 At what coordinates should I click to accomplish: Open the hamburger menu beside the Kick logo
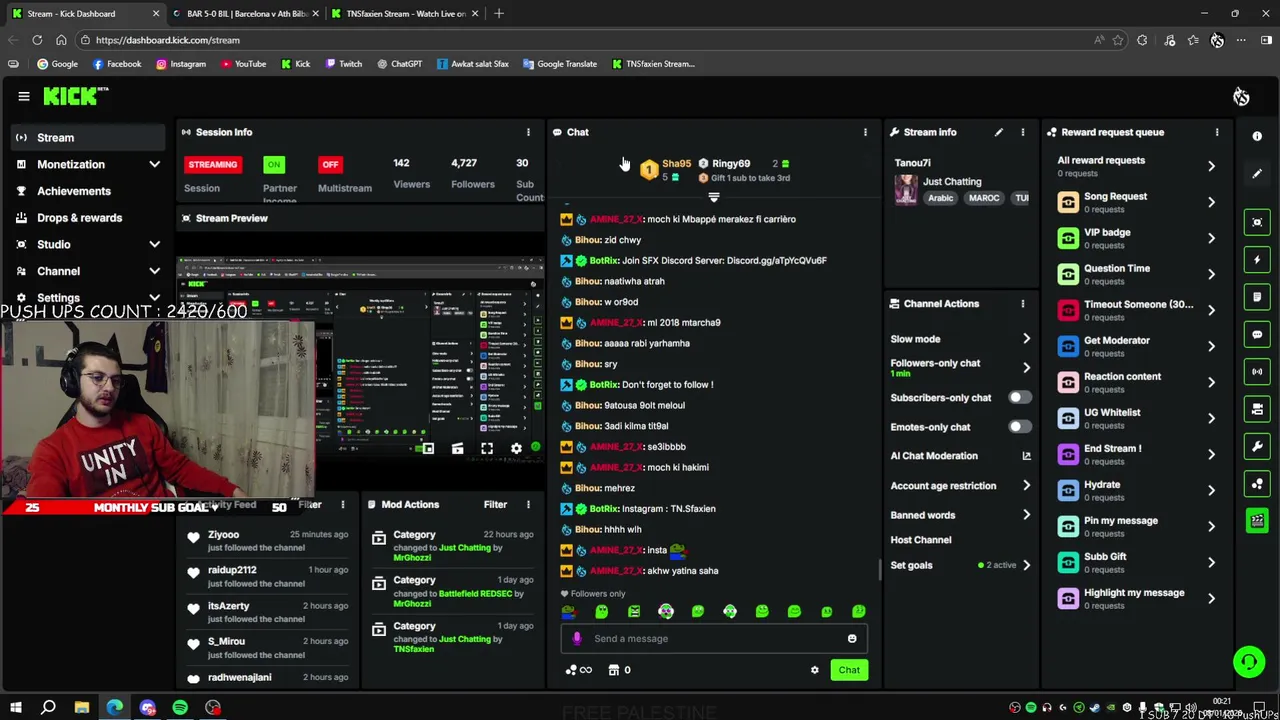click(24, 96)
